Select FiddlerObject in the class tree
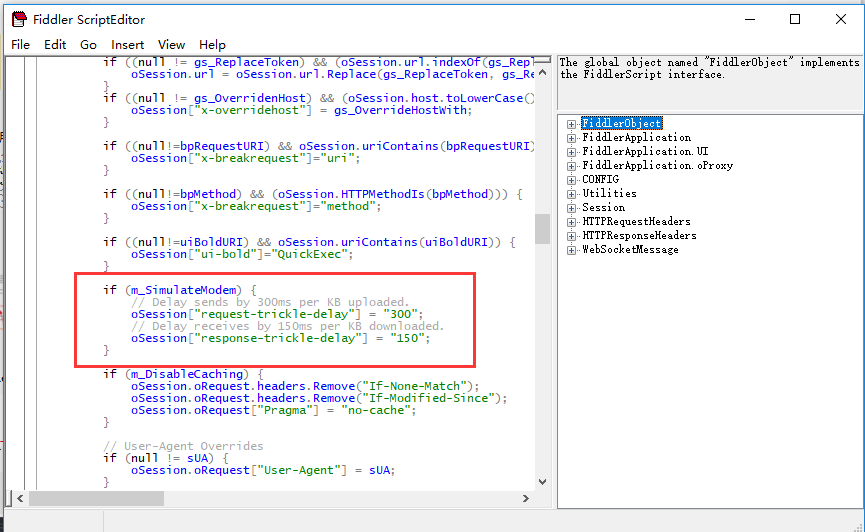 tap(622, 123)
